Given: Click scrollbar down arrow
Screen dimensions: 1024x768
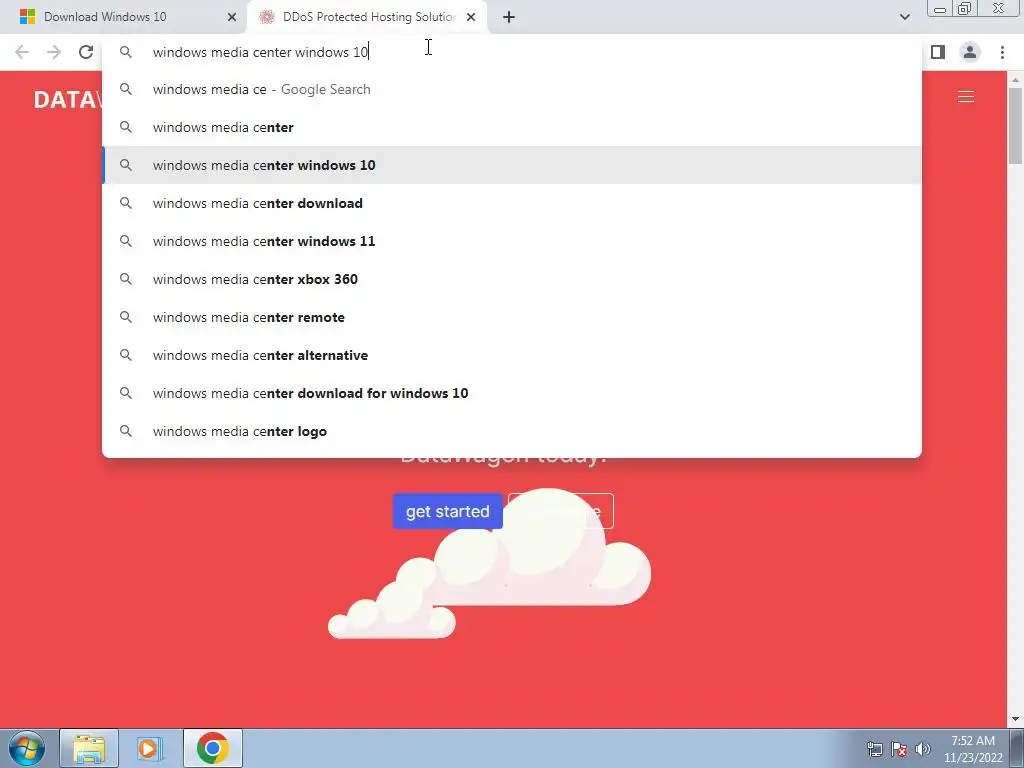Looking at the screenshot, I should (1015, 719).
